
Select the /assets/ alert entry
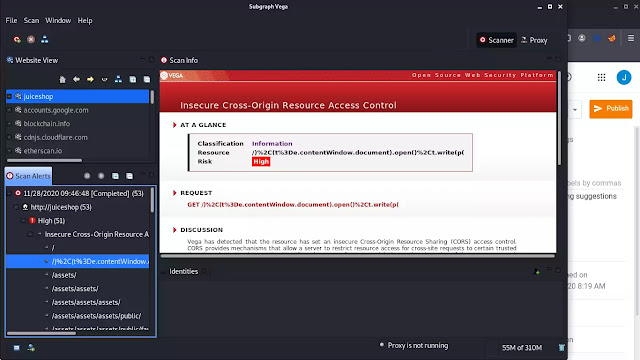pos(64,275)
